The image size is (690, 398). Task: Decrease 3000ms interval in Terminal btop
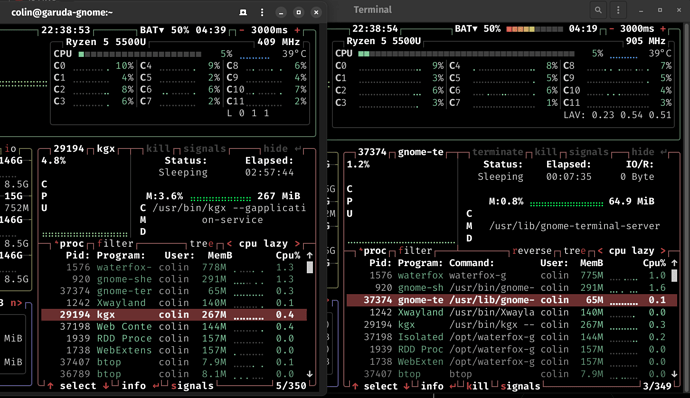point(611,29)
